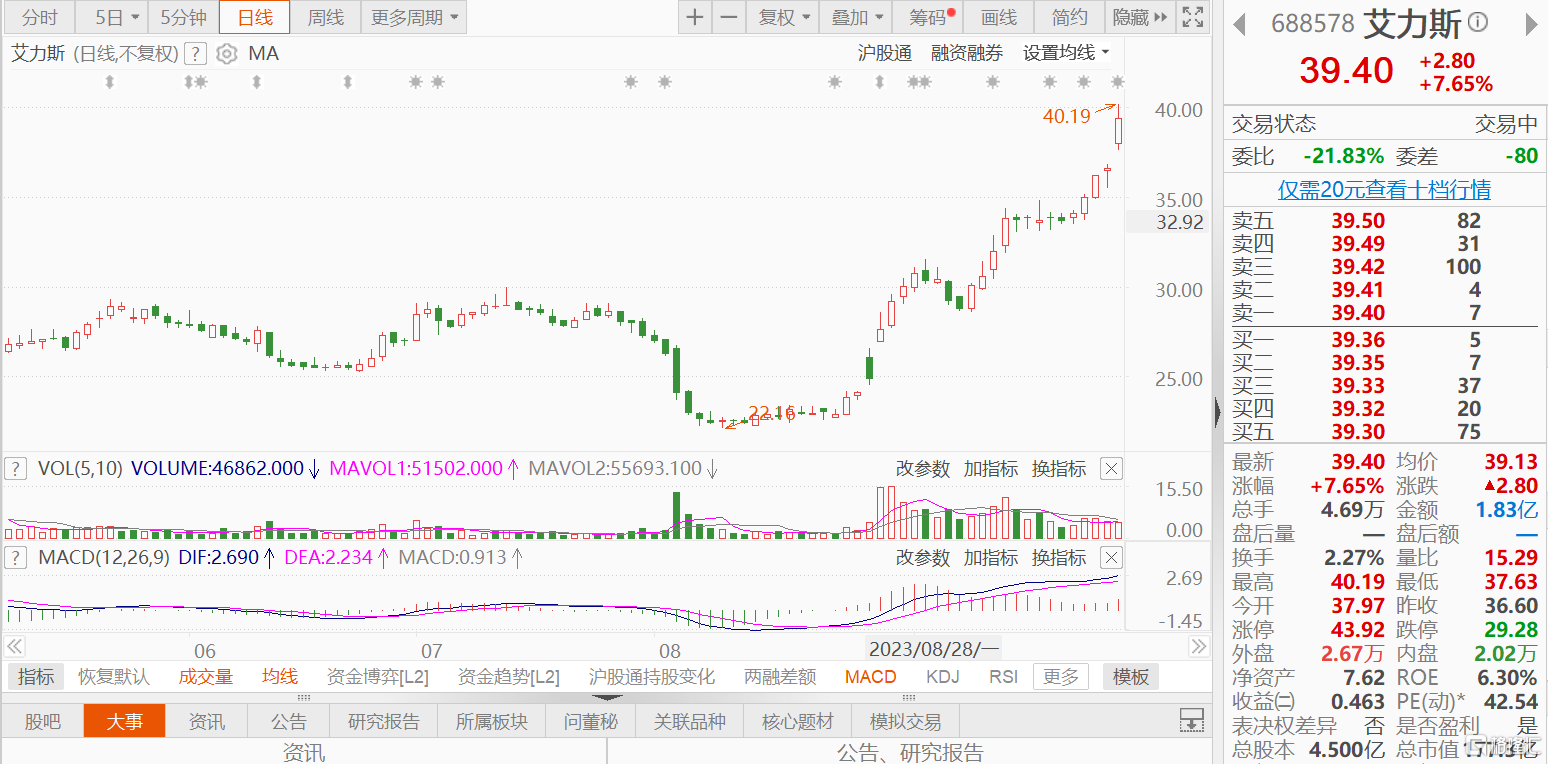
Task: Expand hidden toolbar via 隐藏 button
Action: (1139, 17)
